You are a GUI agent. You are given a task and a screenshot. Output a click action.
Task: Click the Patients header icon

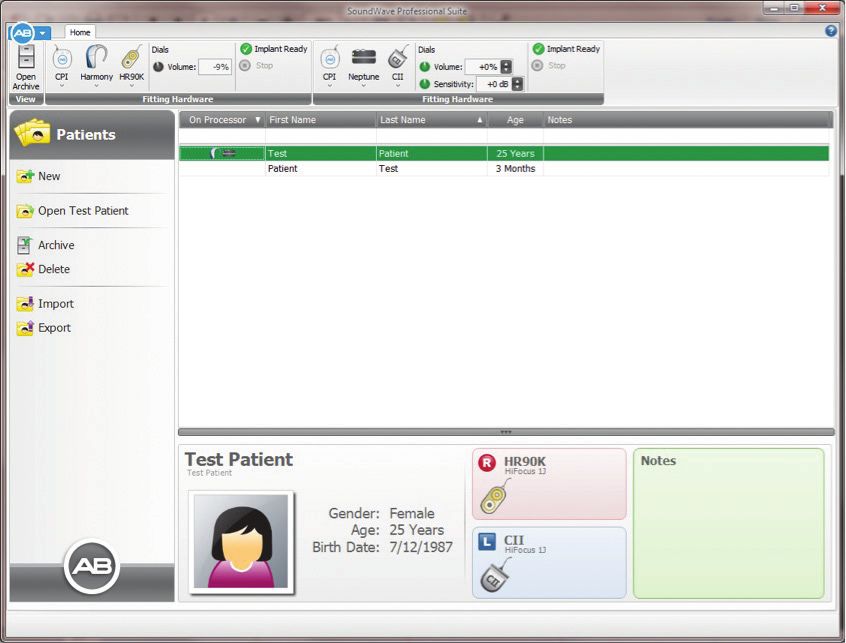(x=32, y=134)
